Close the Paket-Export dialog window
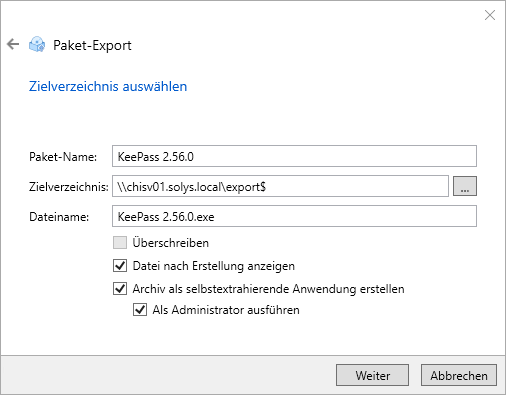Screen dimensions: 506x395 tap(490, 15)
